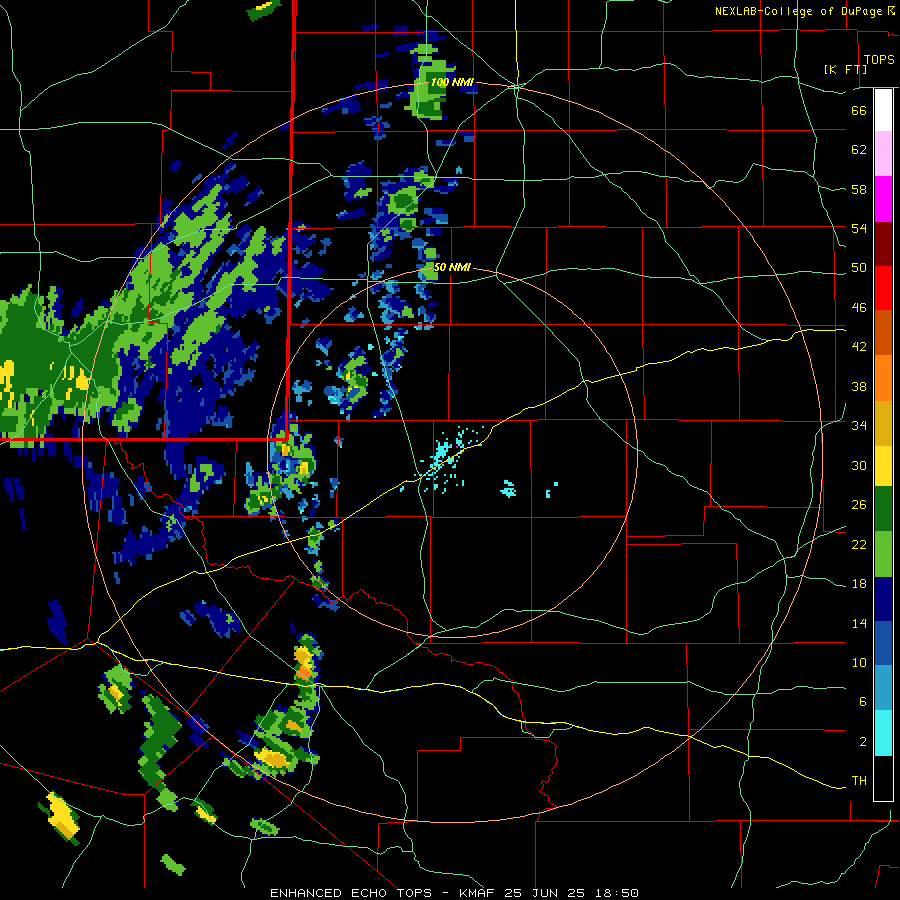Click the TH legend label
Image resolution: width=900 pixels, height=900 pixels.
click(859, 781)
